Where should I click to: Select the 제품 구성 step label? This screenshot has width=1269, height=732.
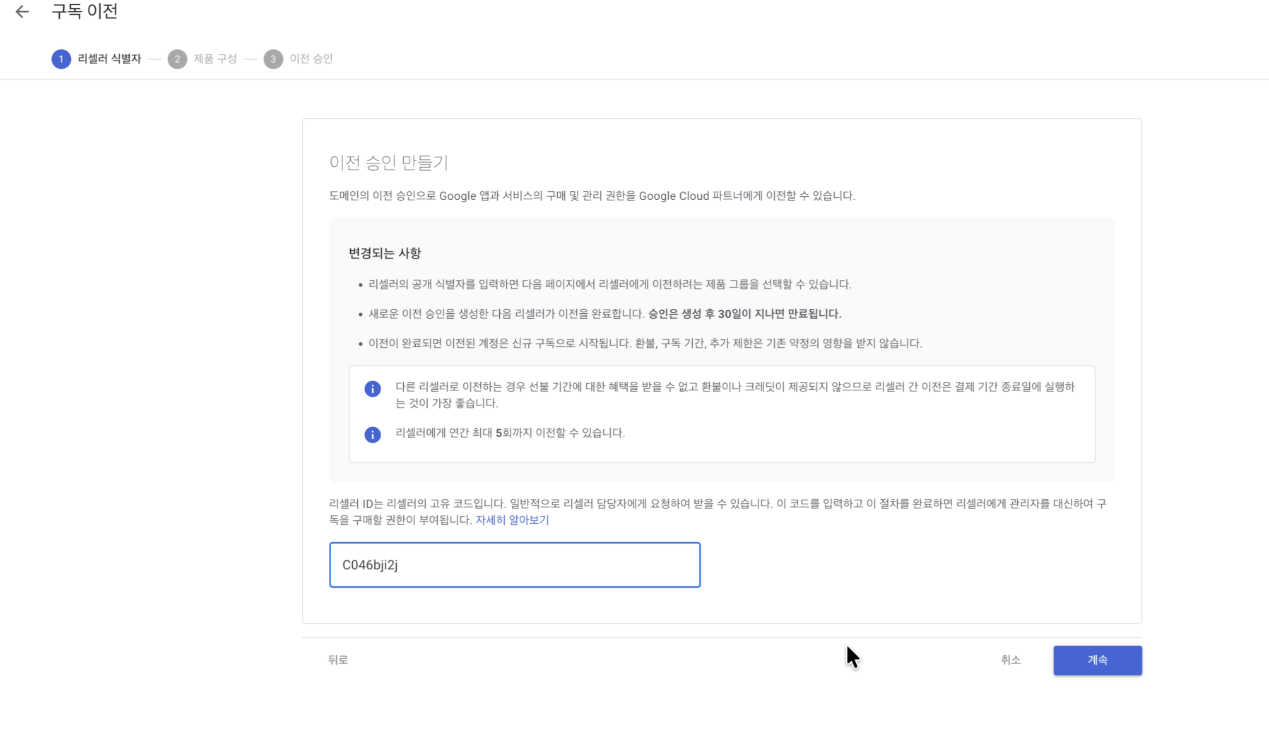[x=215, y=59]
